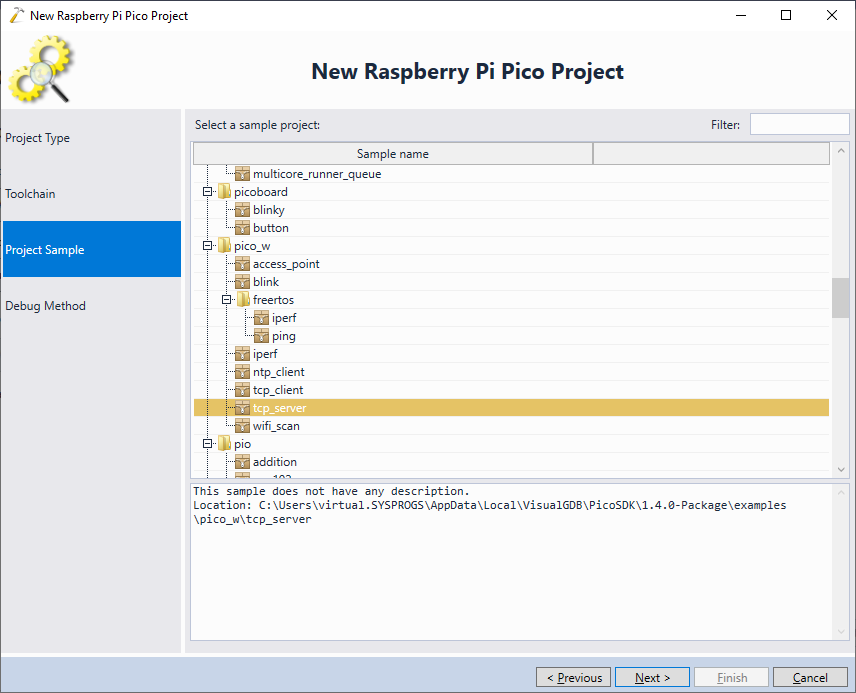
Task: Maximize the wizard window
Action: 786,15
